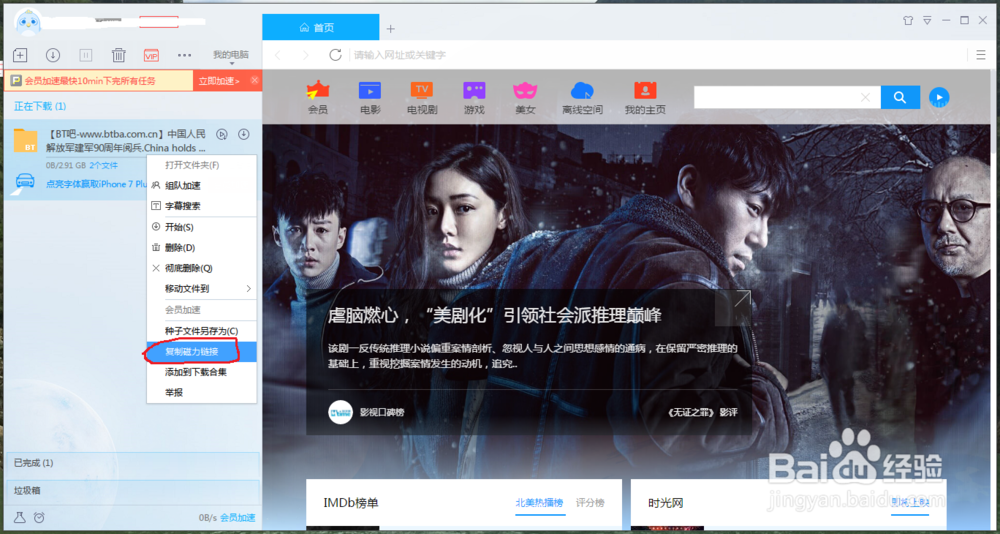This screenshot has height=534, width=1000.
Task: Clear the search box with X icon
Action: coord(865,98)
